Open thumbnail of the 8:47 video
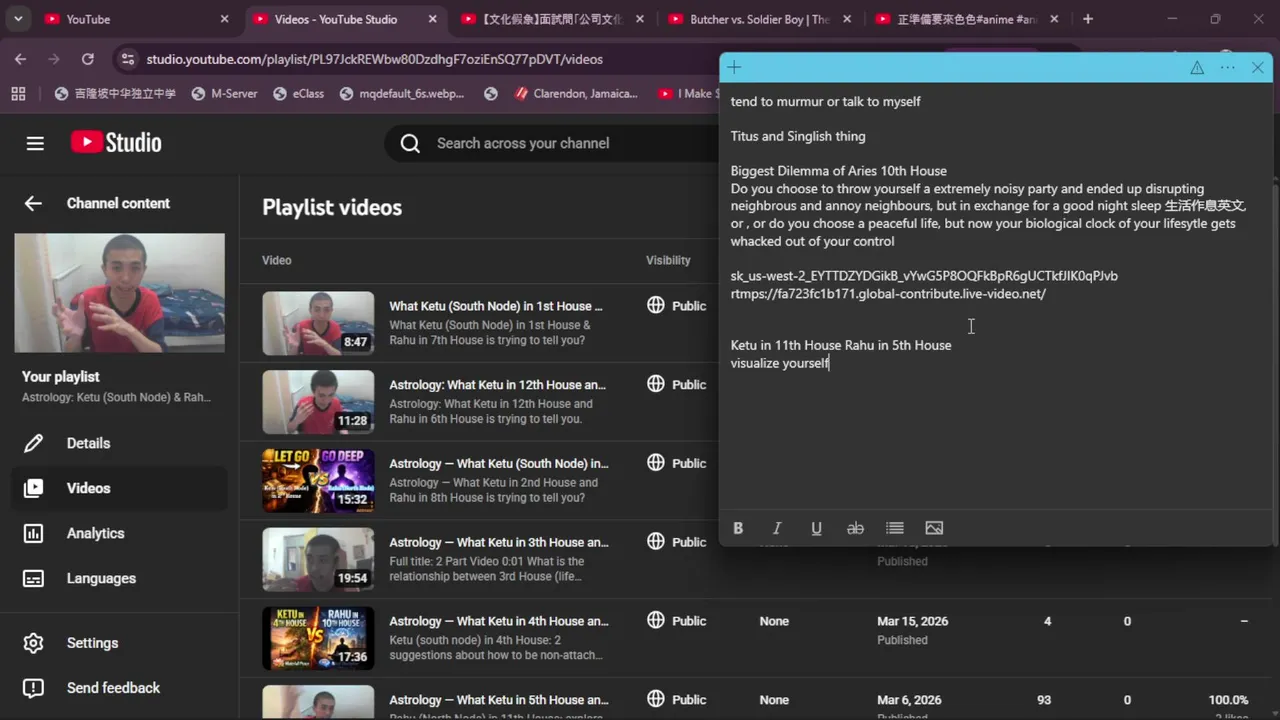The width and height of the screenshot is (1280, 720). pyautogui.click(x=318, y=323)
